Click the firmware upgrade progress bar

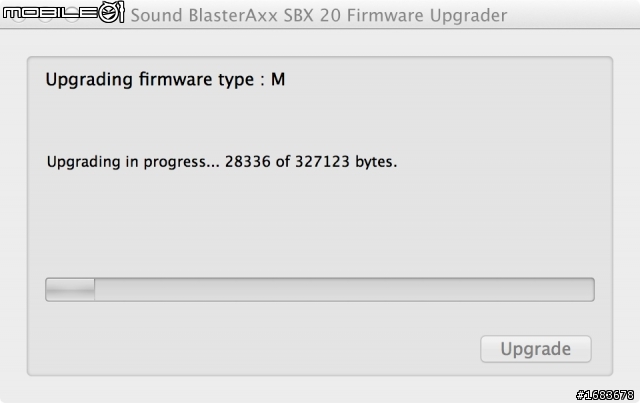coord(320,289)
